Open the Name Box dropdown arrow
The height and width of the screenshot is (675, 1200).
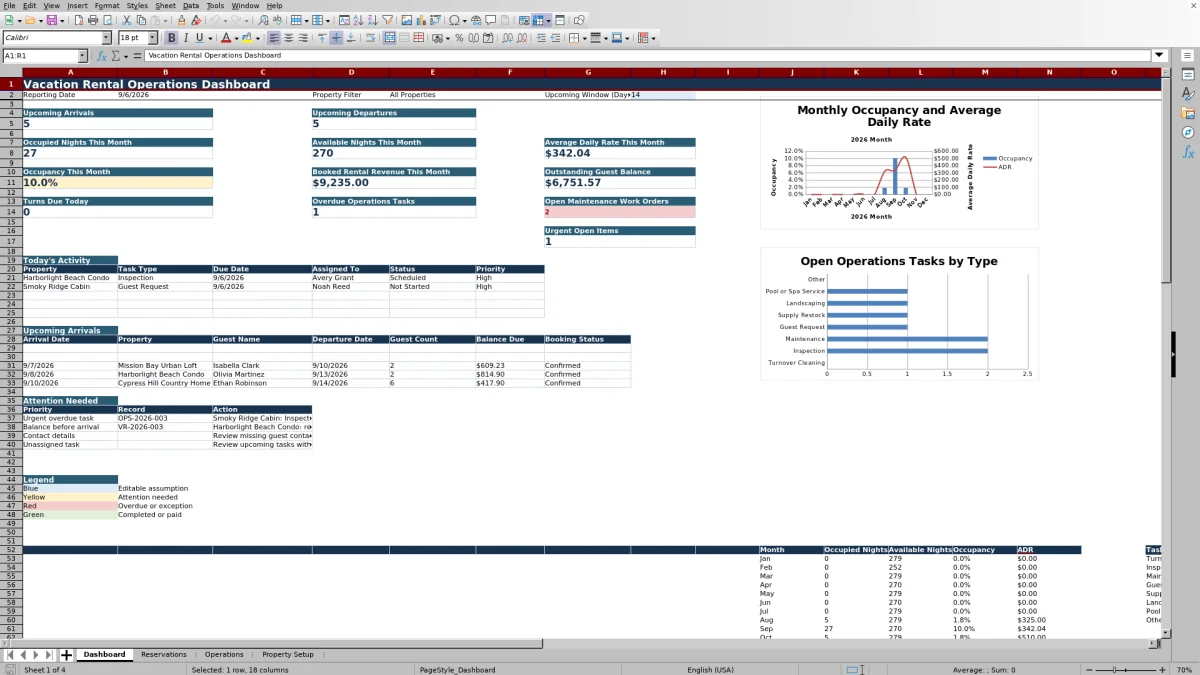82,56
